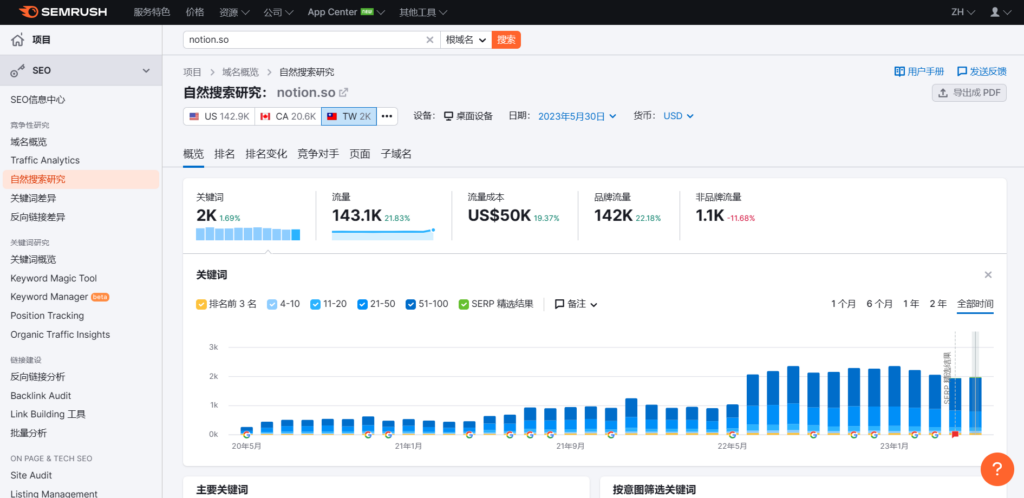Switch to the 排名 tab
The height and width of the screenshot is (498, 1024).
[x=225, y=154]
